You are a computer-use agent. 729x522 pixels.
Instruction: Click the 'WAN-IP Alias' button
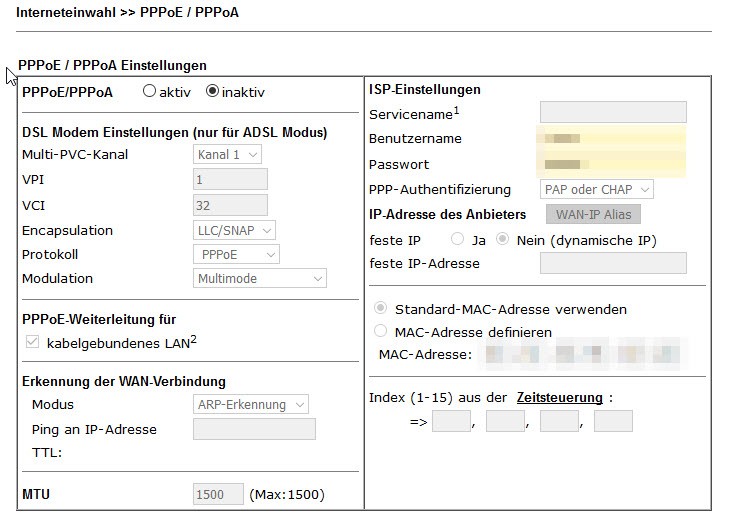pyautogui.click(x=593, y=214)
